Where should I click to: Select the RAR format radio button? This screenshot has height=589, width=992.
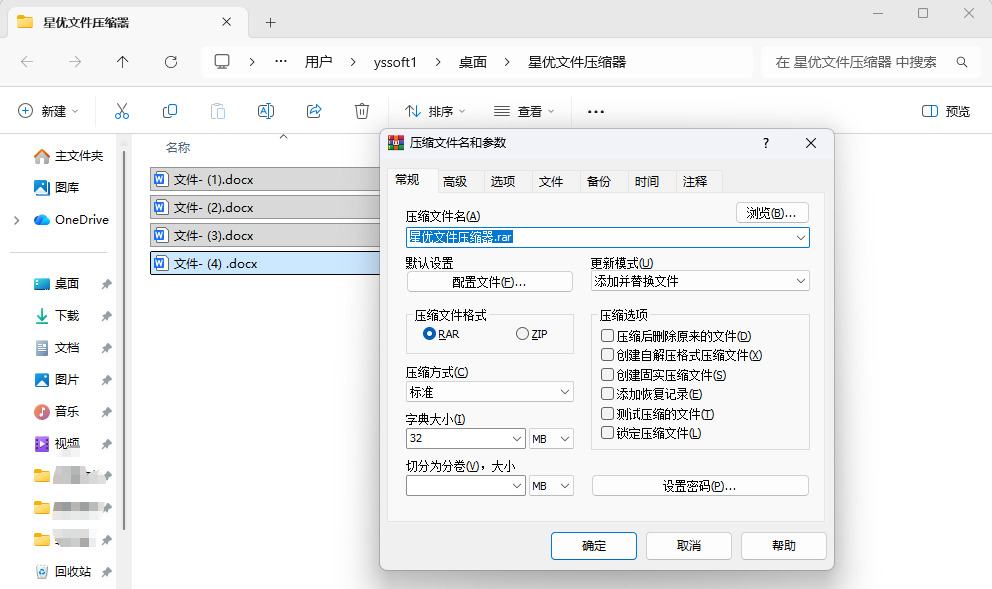tap(429, 333)
